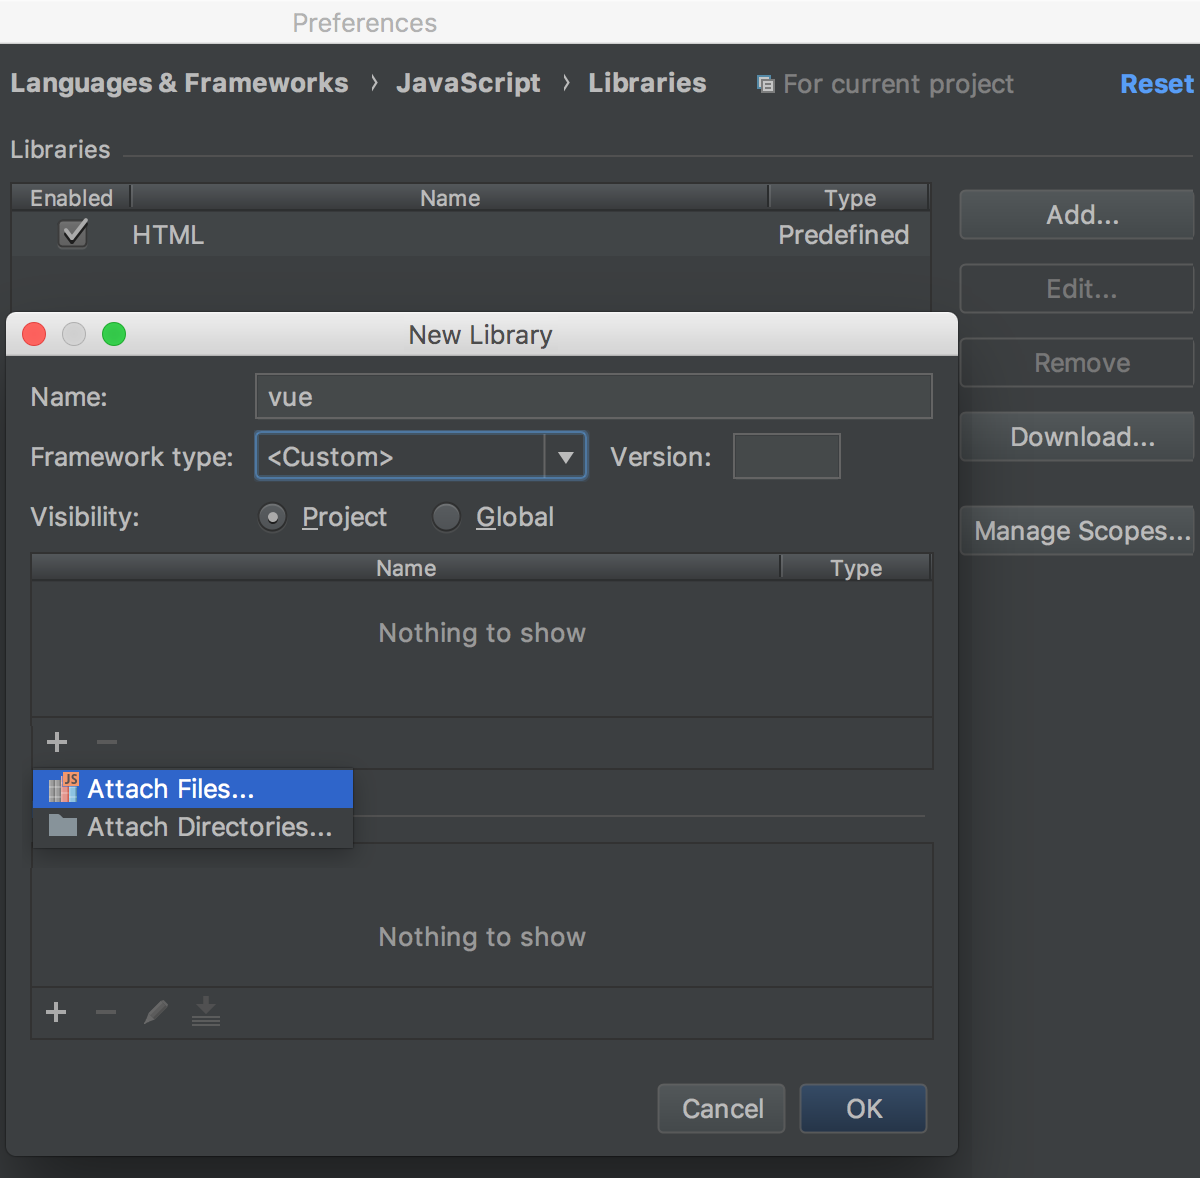This screenshot has width=1200, height=1178.
Task: Click the 'For current project' scope icon
Action: click(x=765, y=84)
